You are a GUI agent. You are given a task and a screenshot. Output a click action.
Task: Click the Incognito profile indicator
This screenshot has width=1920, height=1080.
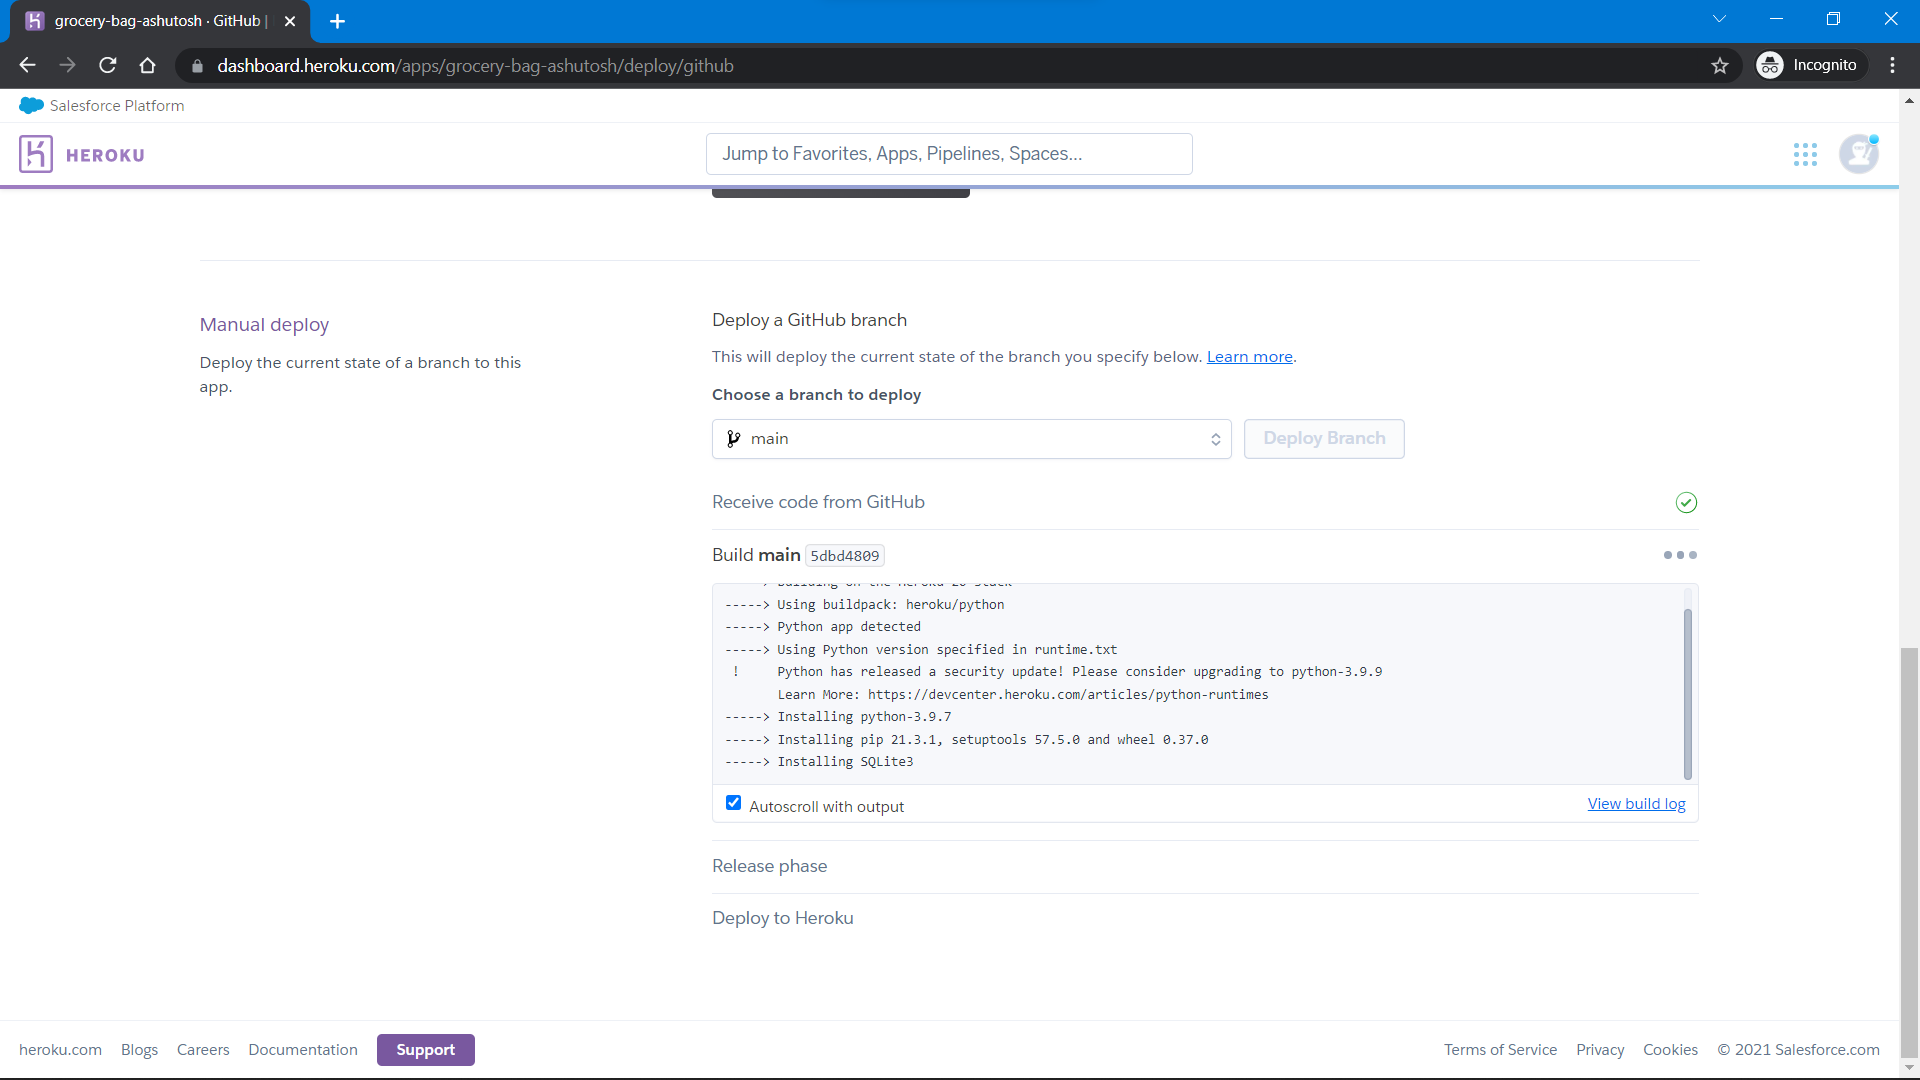click(1811, 66)
